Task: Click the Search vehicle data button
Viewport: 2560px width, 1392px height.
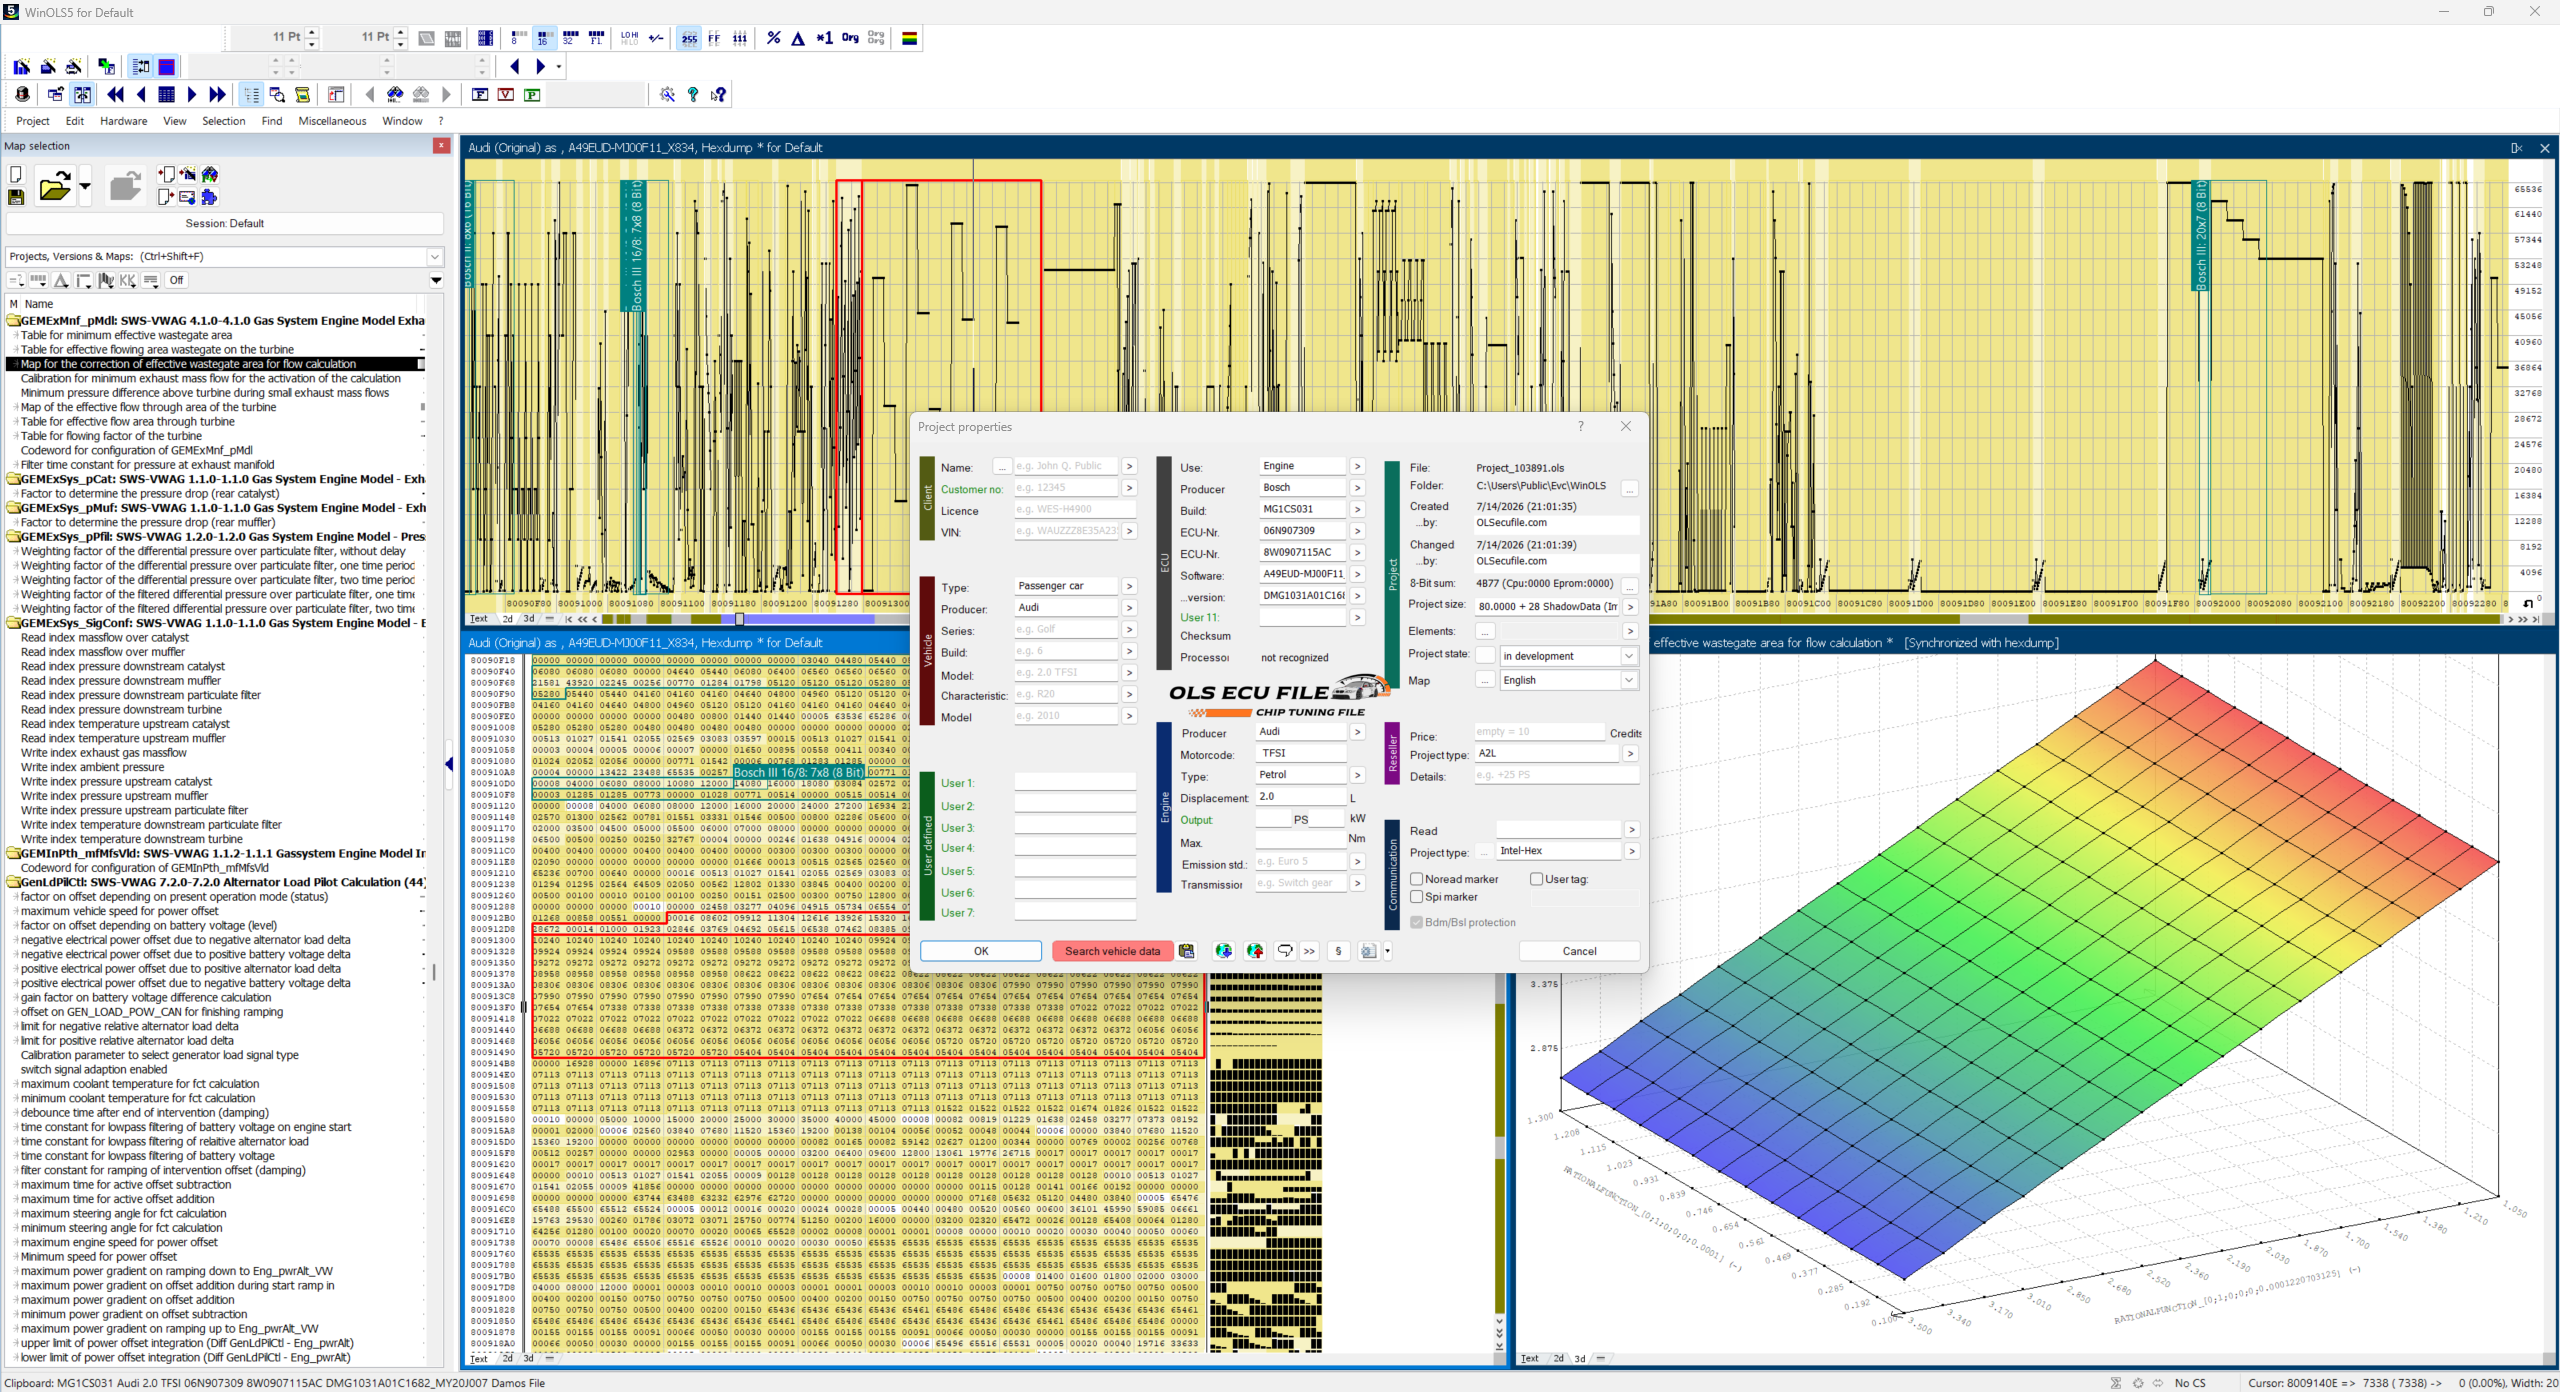Action: point(1112,951)
